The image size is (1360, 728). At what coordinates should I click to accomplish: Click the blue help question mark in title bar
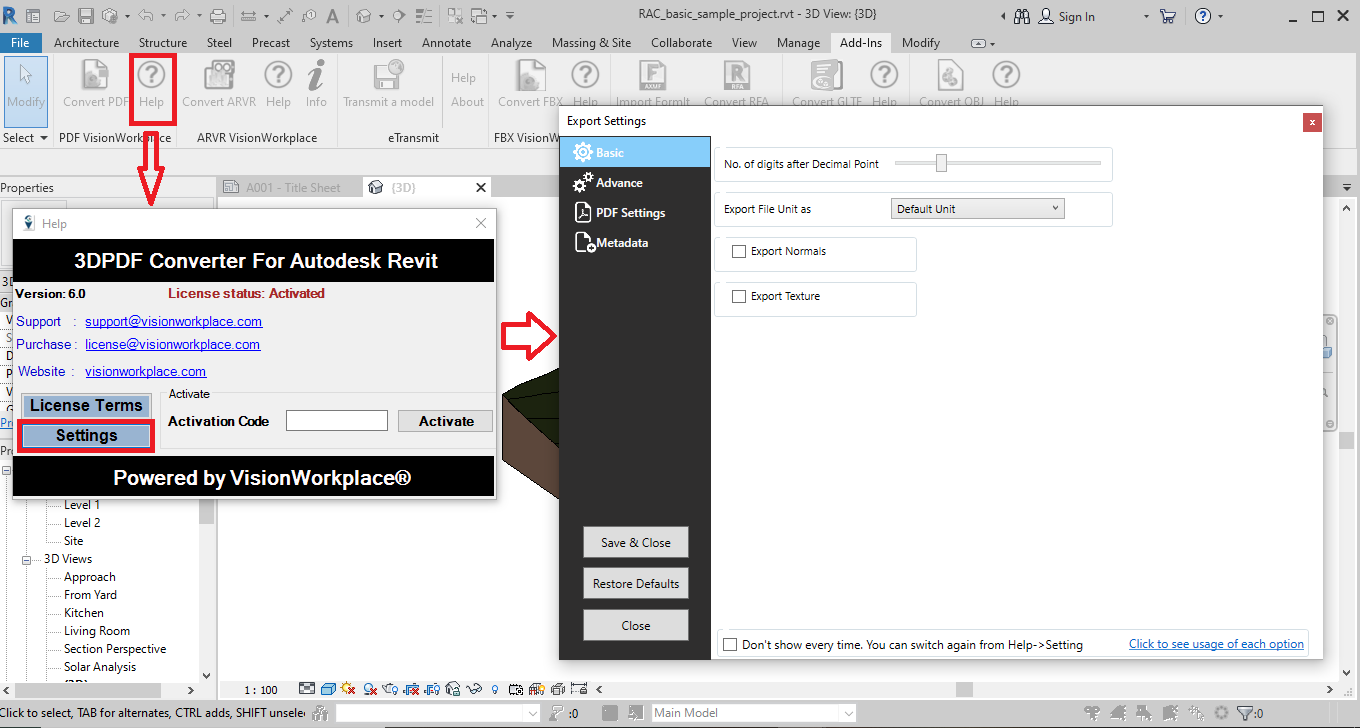1202,16
